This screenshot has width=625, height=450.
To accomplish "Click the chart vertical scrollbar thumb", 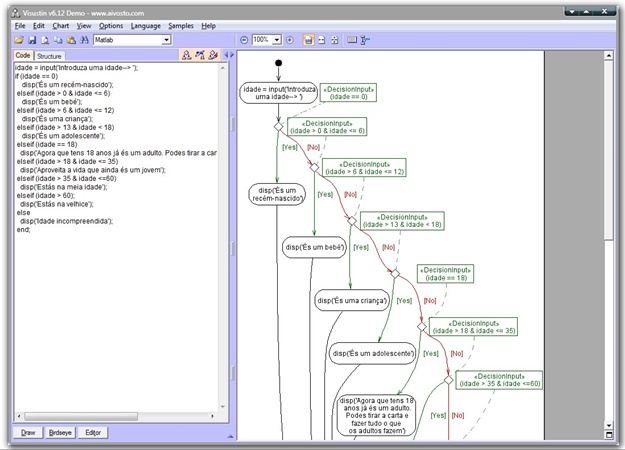I will tap(609, 150).
